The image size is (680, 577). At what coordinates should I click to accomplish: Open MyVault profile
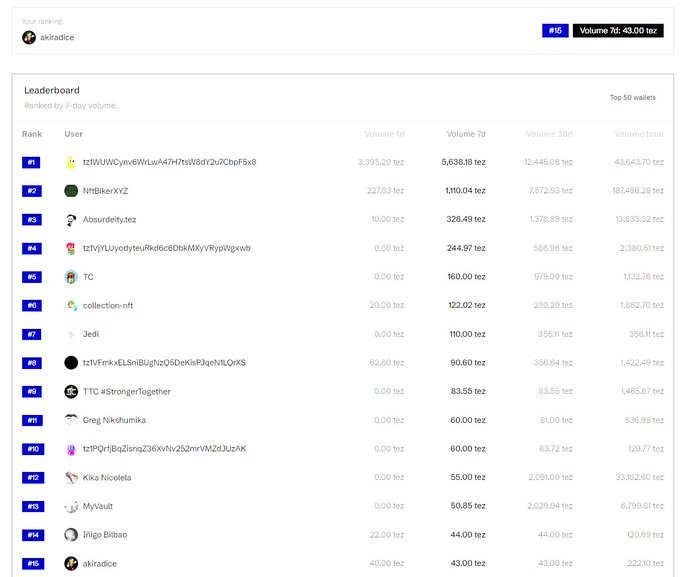(98, 506)
